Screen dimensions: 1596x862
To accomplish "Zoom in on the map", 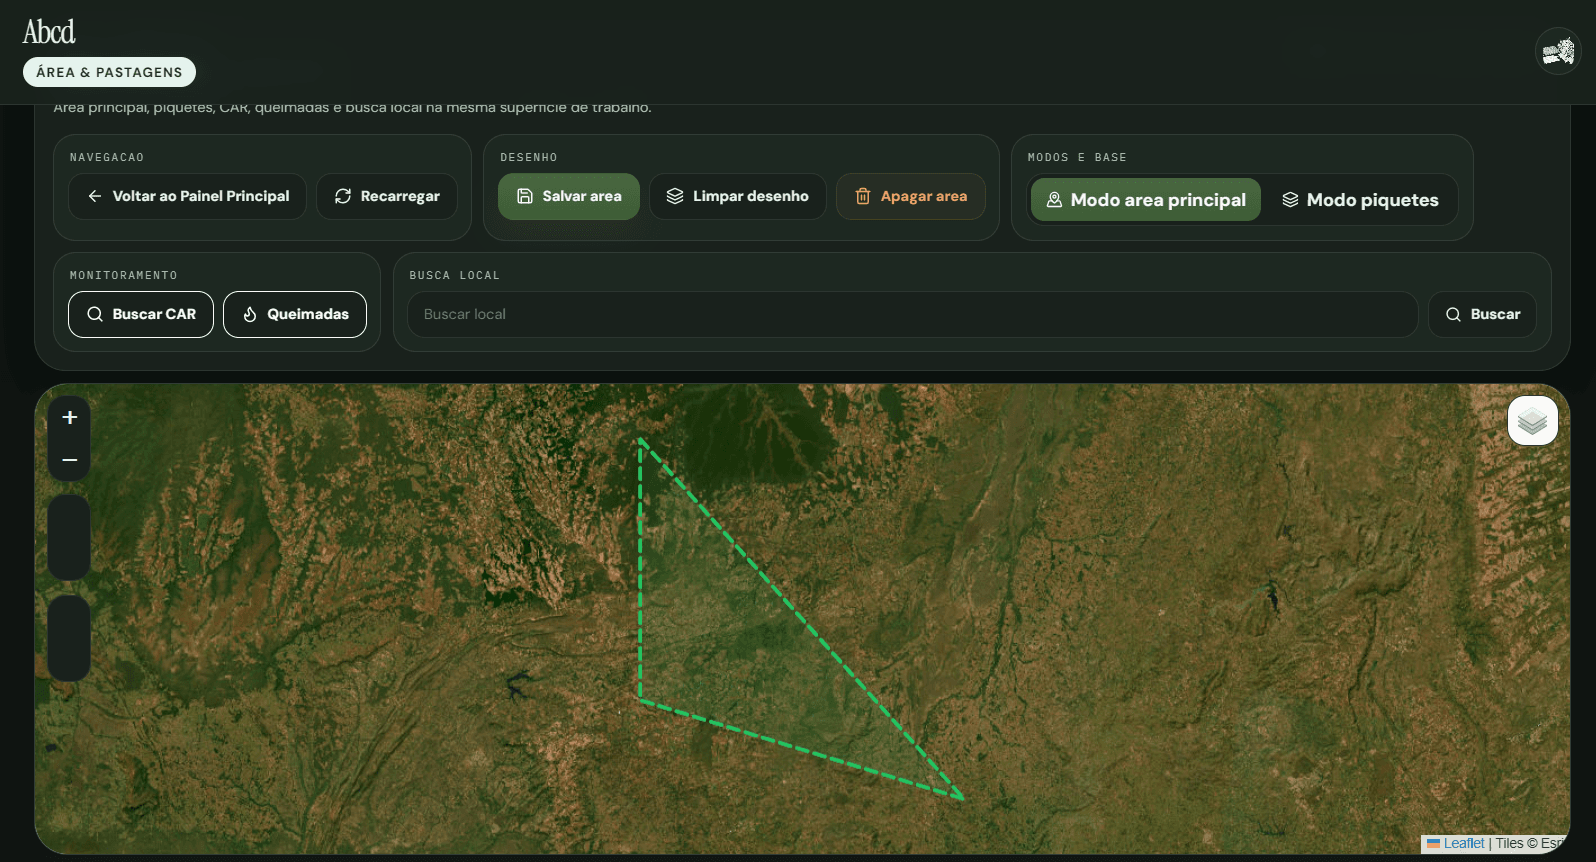I will (70, 418).
